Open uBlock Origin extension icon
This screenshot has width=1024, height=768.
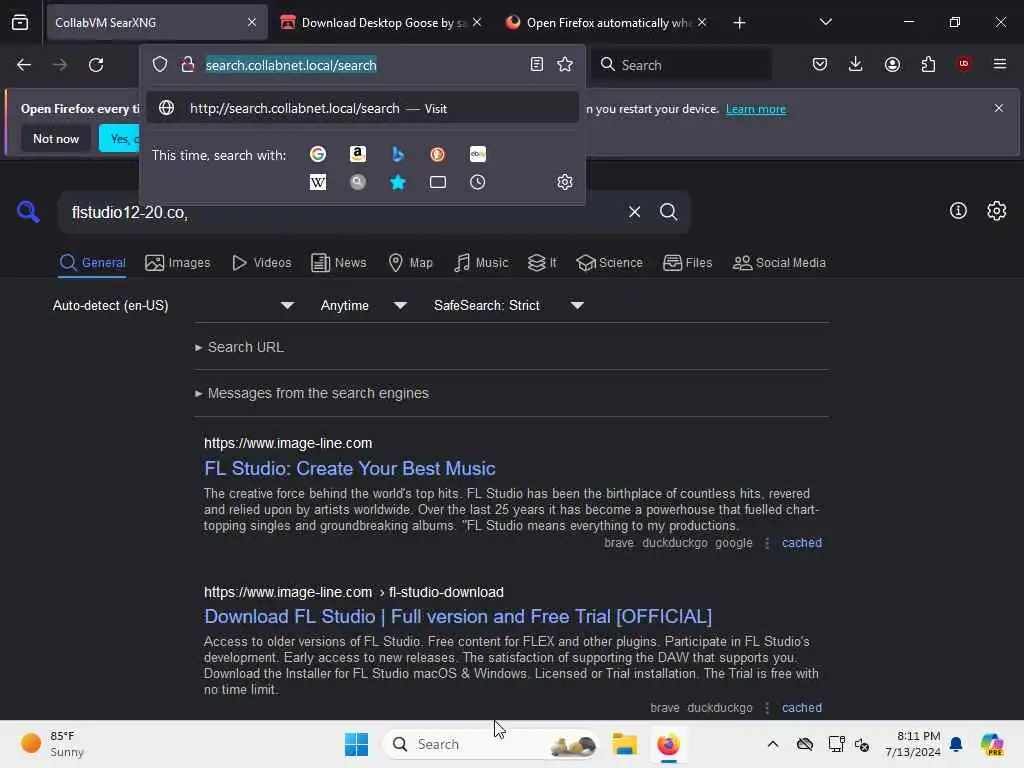pyautogui.click(x=964, y=64)
